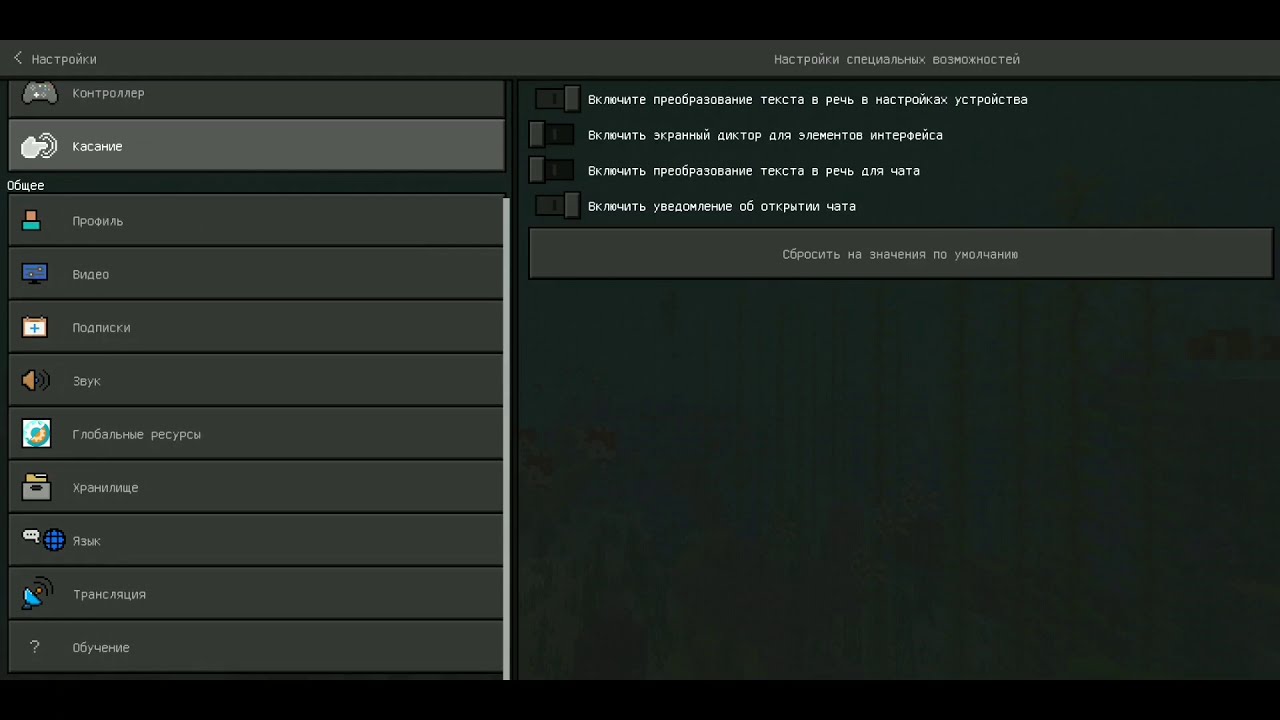Click the Настройки специальных возможностей title

point(897,59)
